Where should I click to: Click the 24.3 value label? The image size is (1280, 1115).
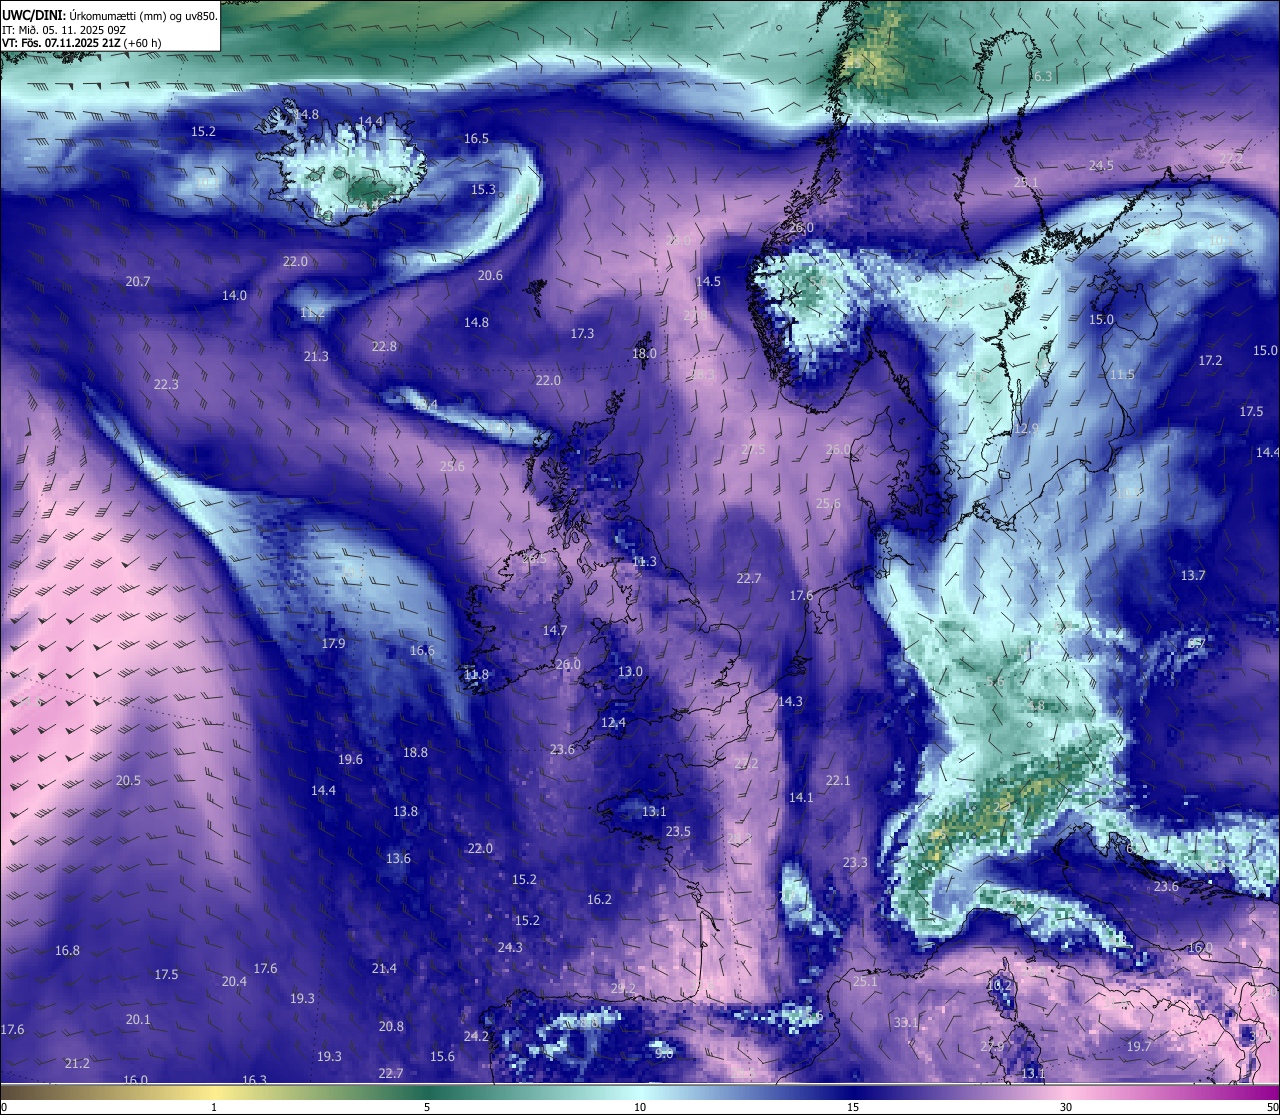pos(510,948)
